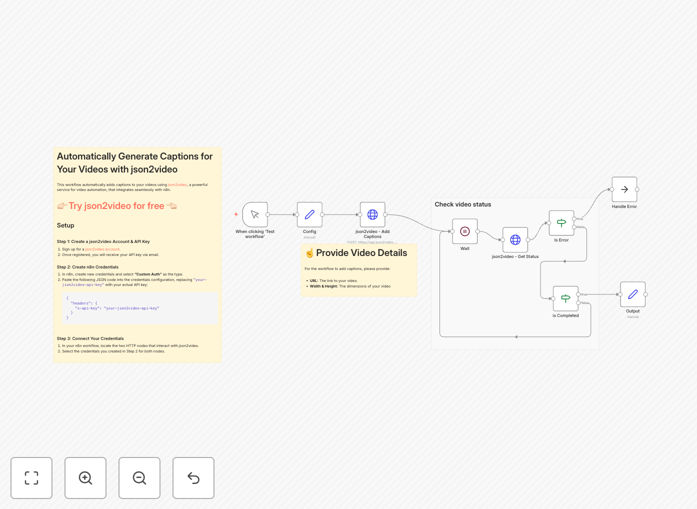
Task: Click the 'Select the credentials you created' line
Action: (113, 351)
